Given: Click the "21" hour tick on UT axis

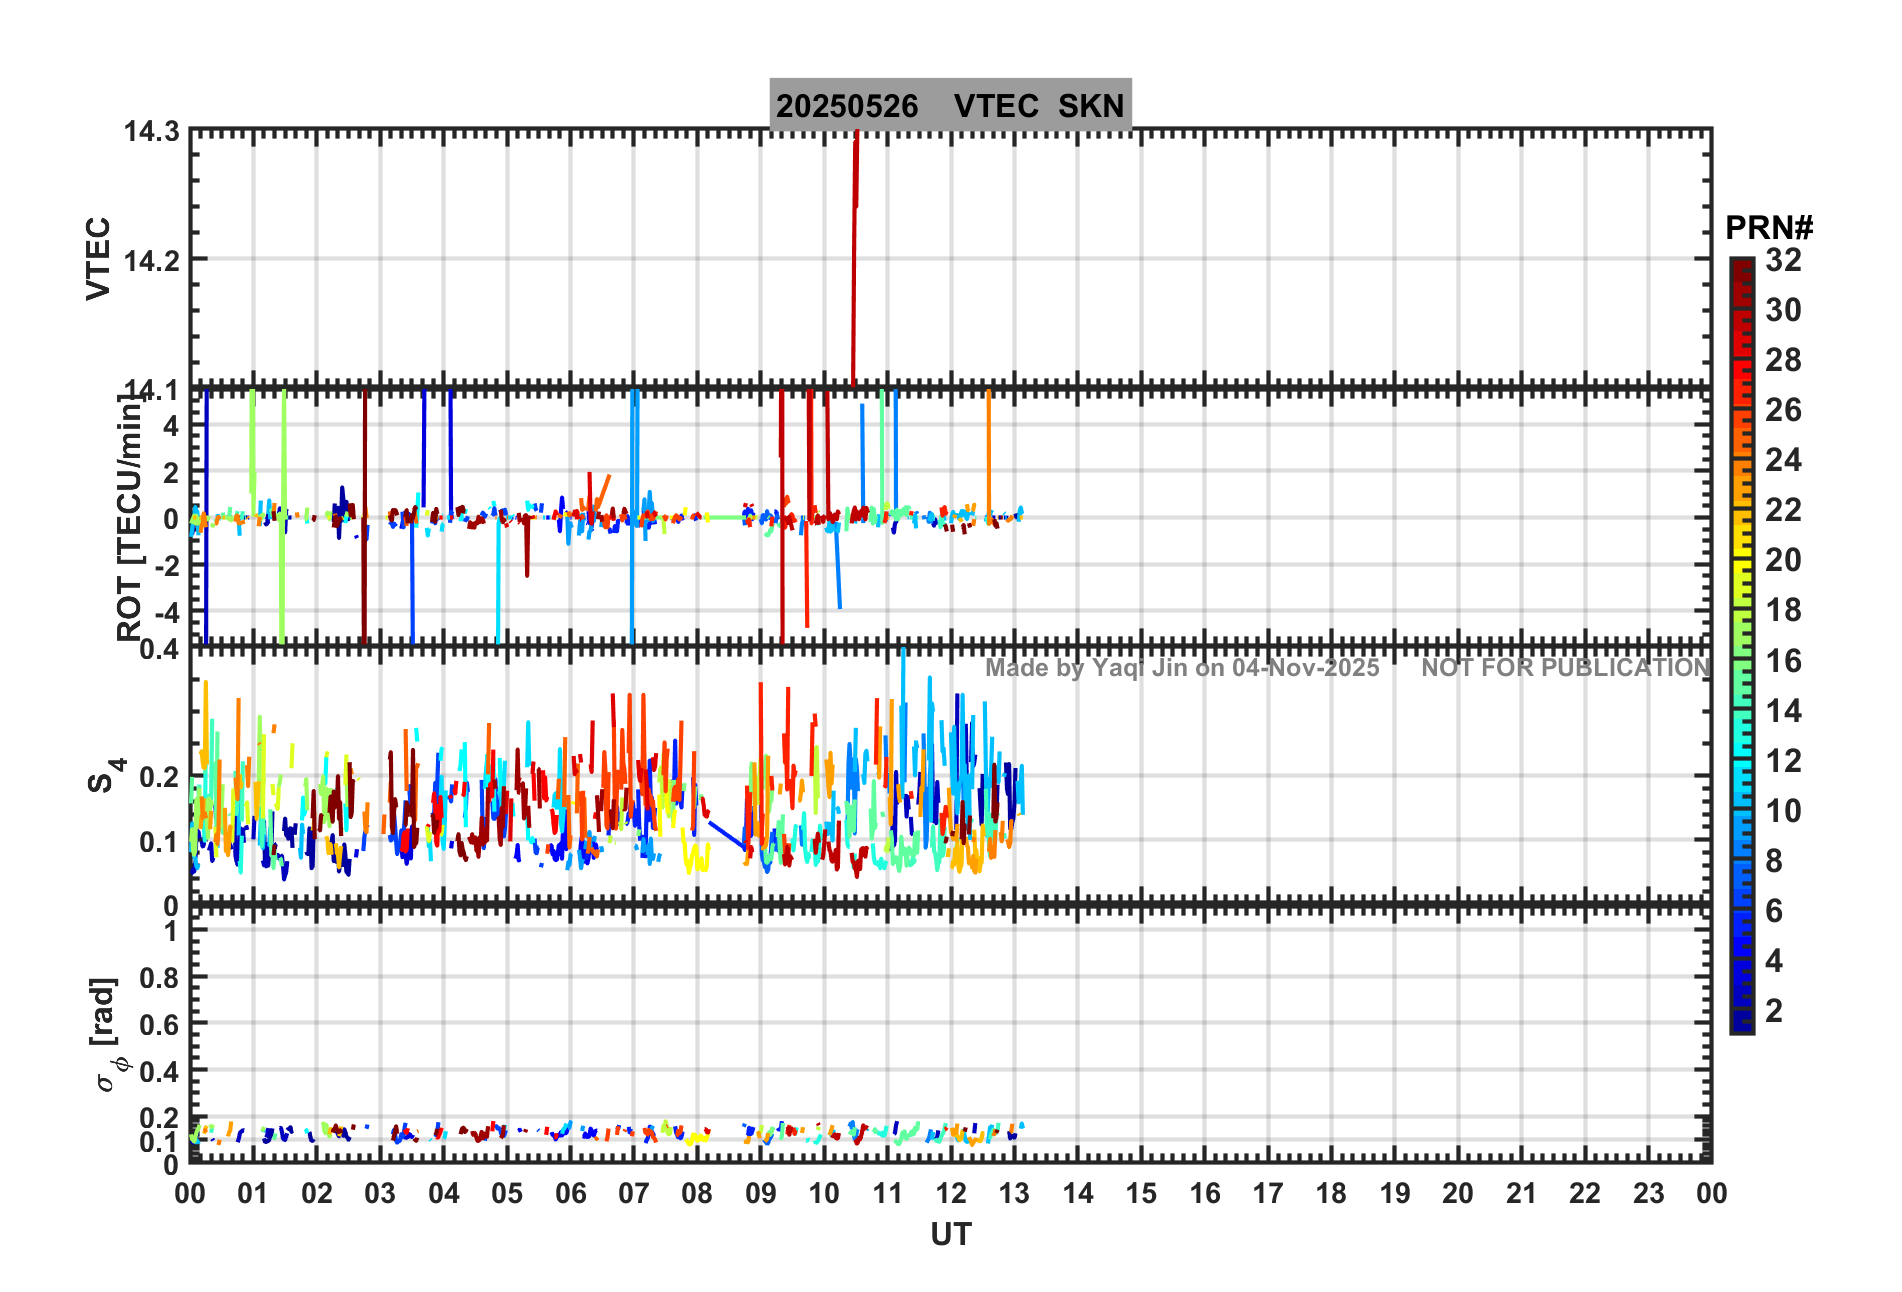Looking at the screenshot, I should click(1522, 1193).
